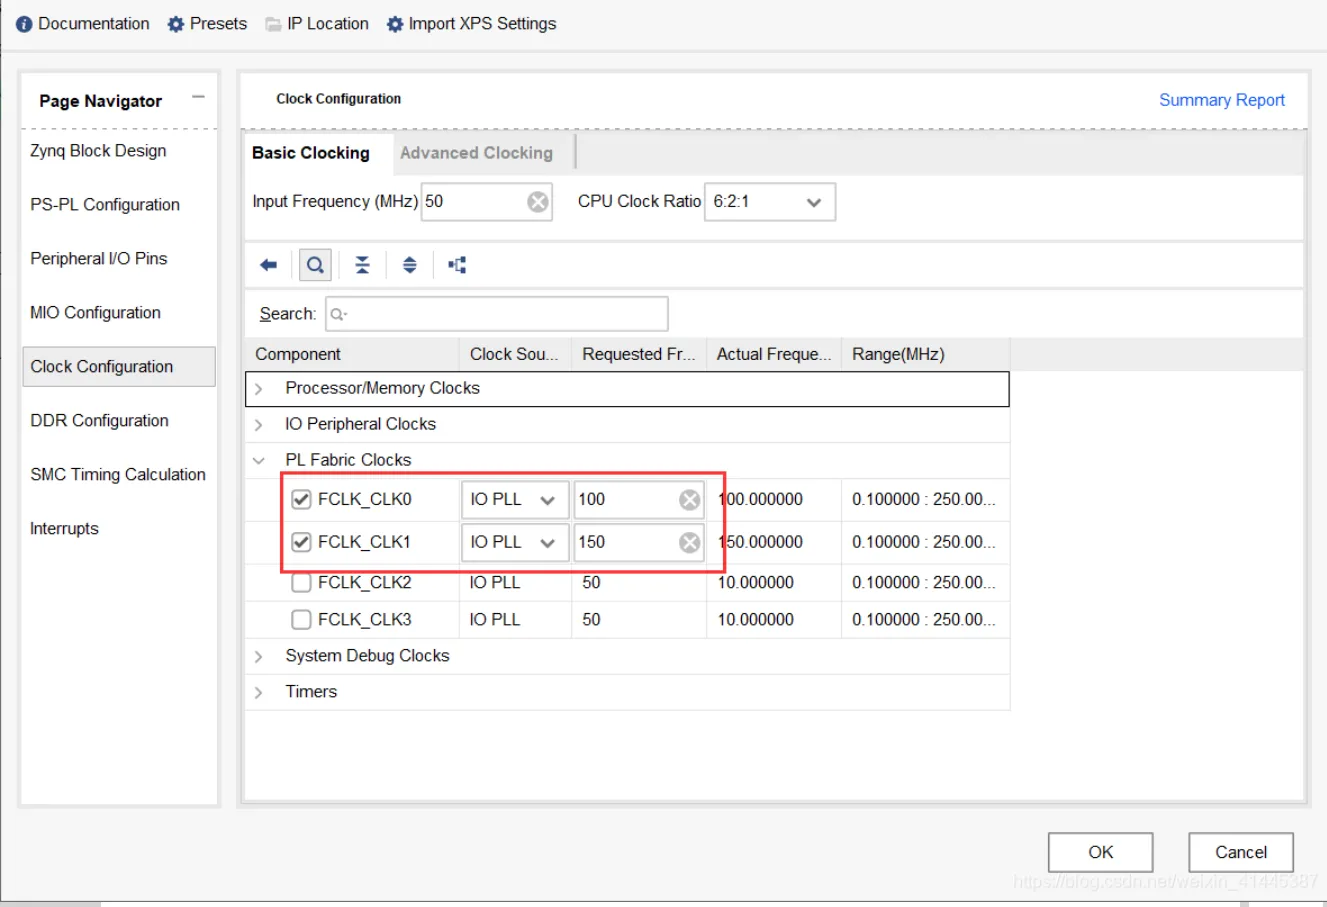Switch to Advanced Clocking tab

pos(477,153)
